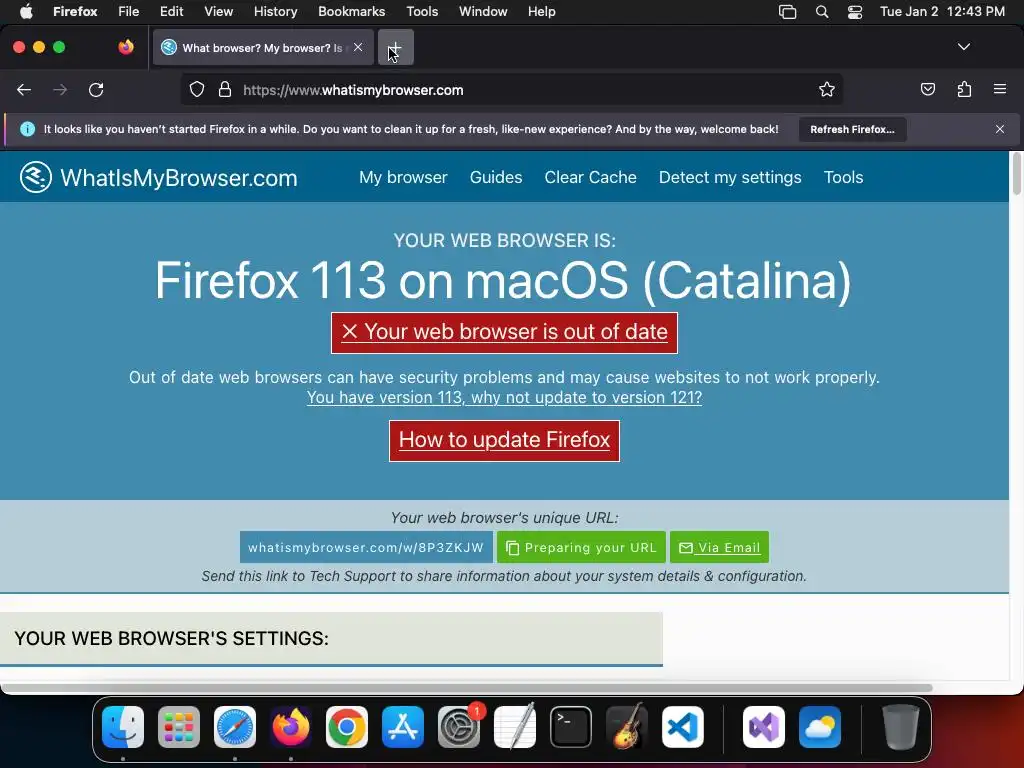
Task: Select the What browser? My browser tab
Action: click(x=263, y=47)
